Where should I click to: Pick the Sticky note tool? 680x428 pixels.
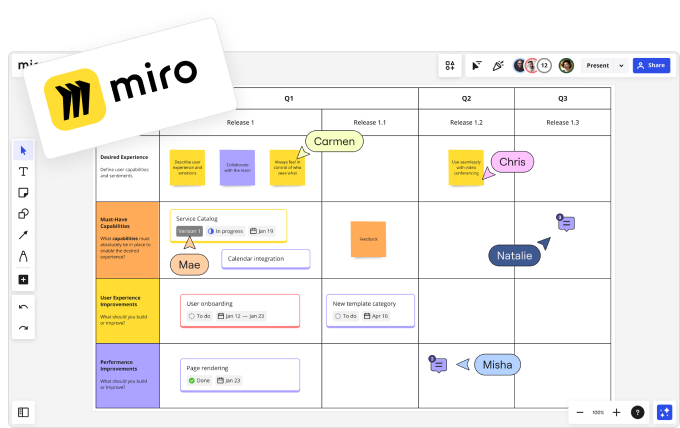point(24,193)
